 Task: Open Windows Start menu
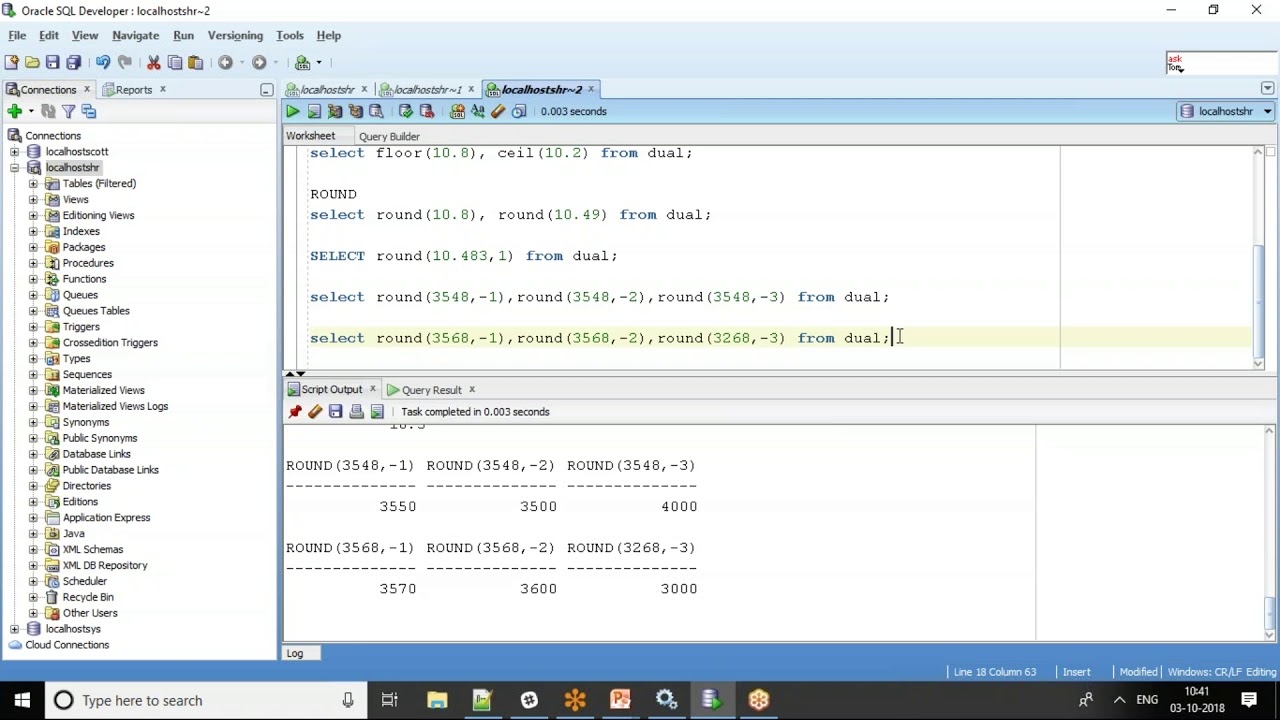(22, 700)
